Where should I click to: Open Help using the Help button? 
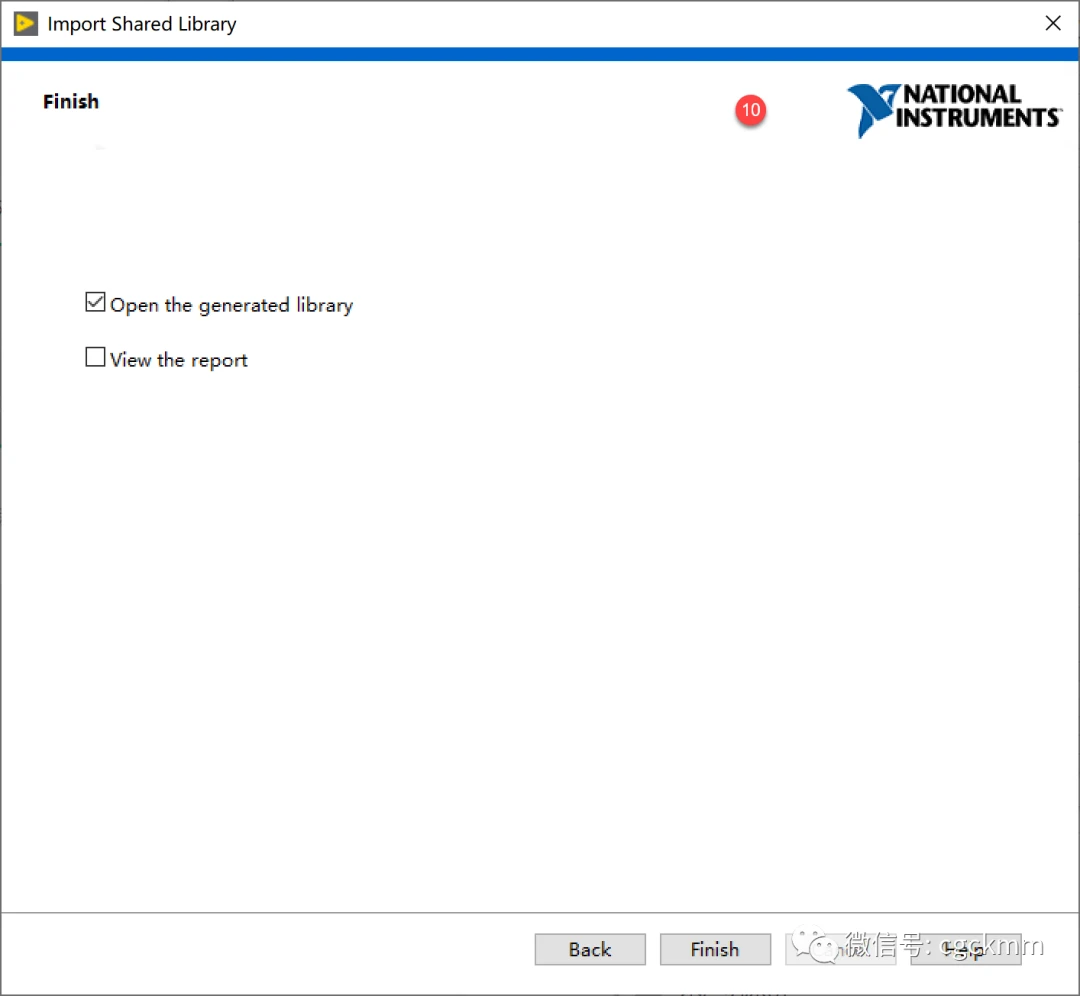[x=966, y=949]
